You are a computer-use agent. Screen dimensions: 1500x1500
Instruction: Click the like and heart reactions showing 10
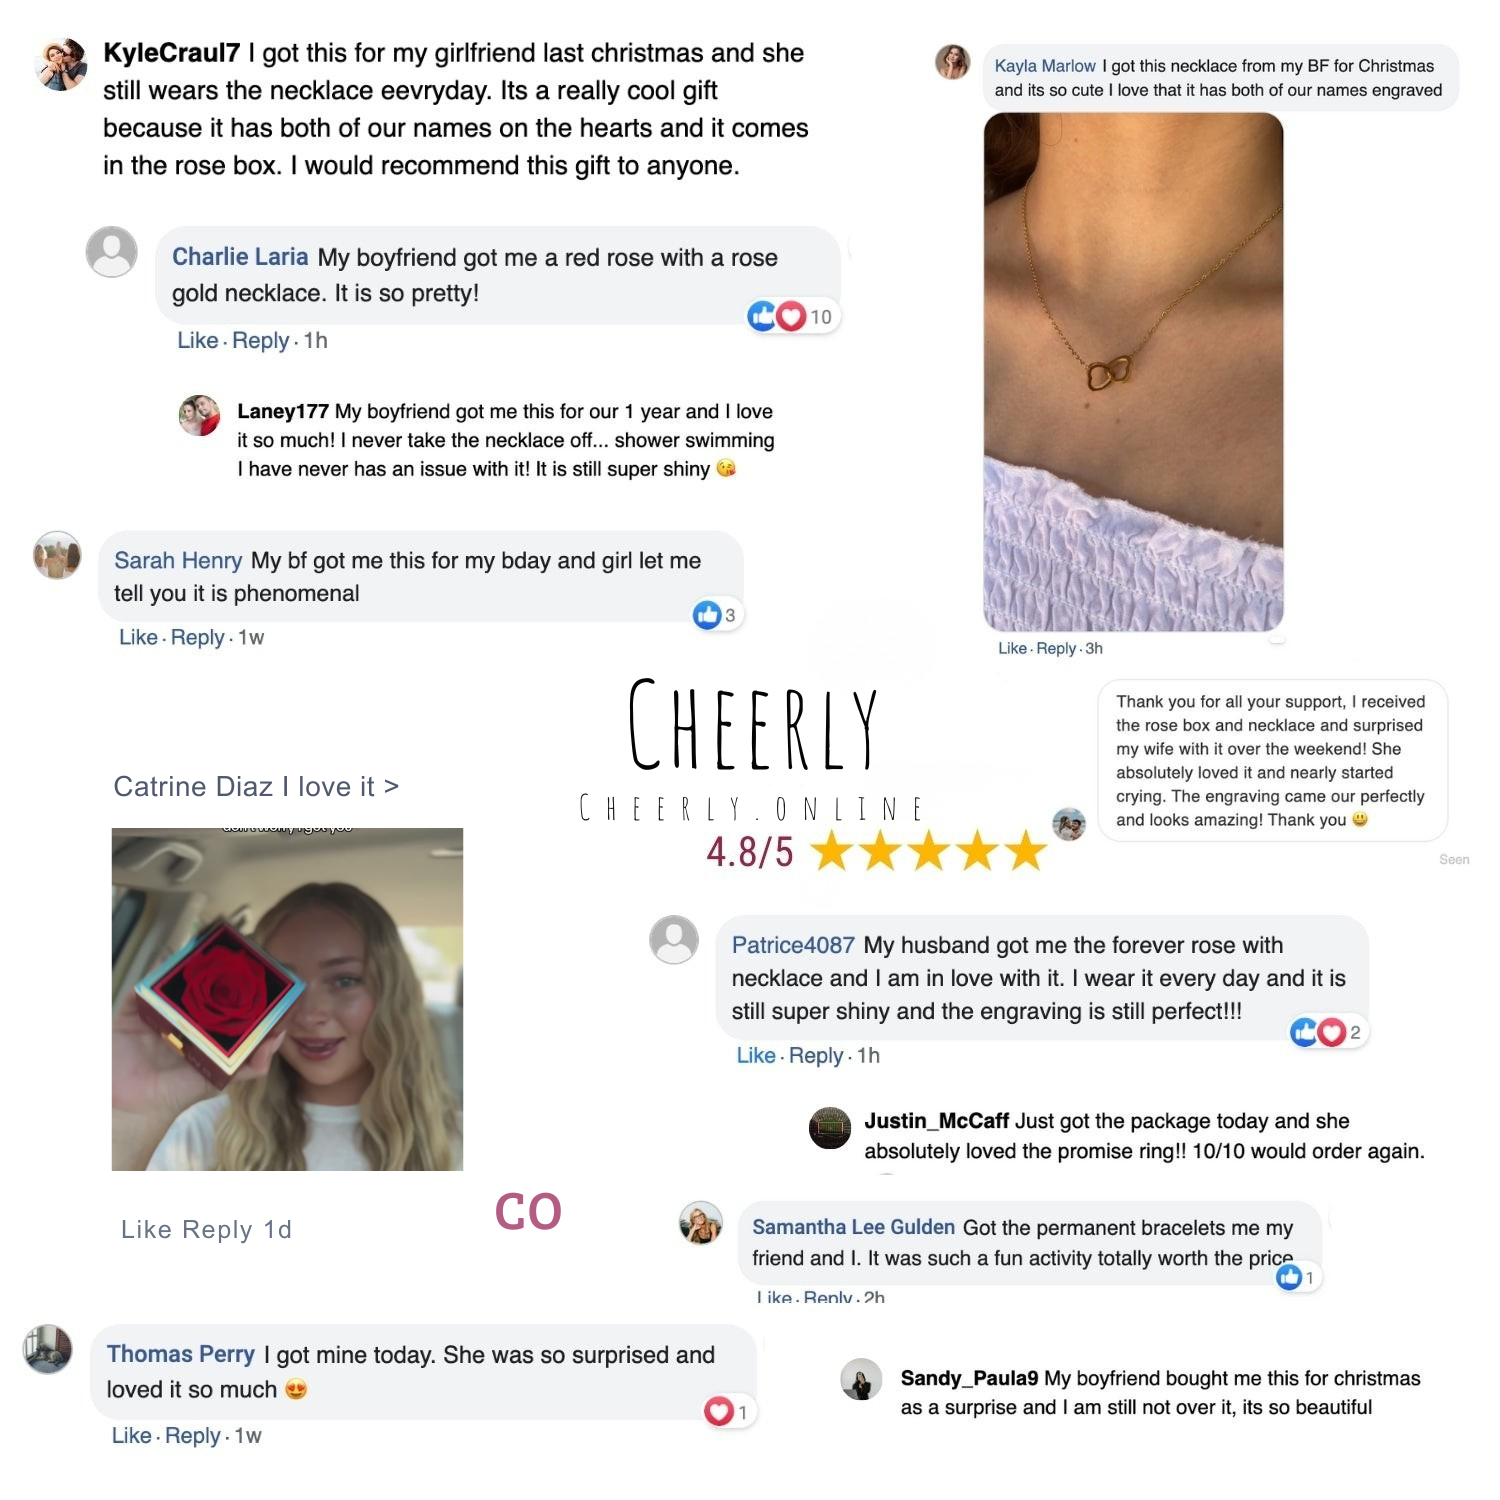[x=791, y=317]
